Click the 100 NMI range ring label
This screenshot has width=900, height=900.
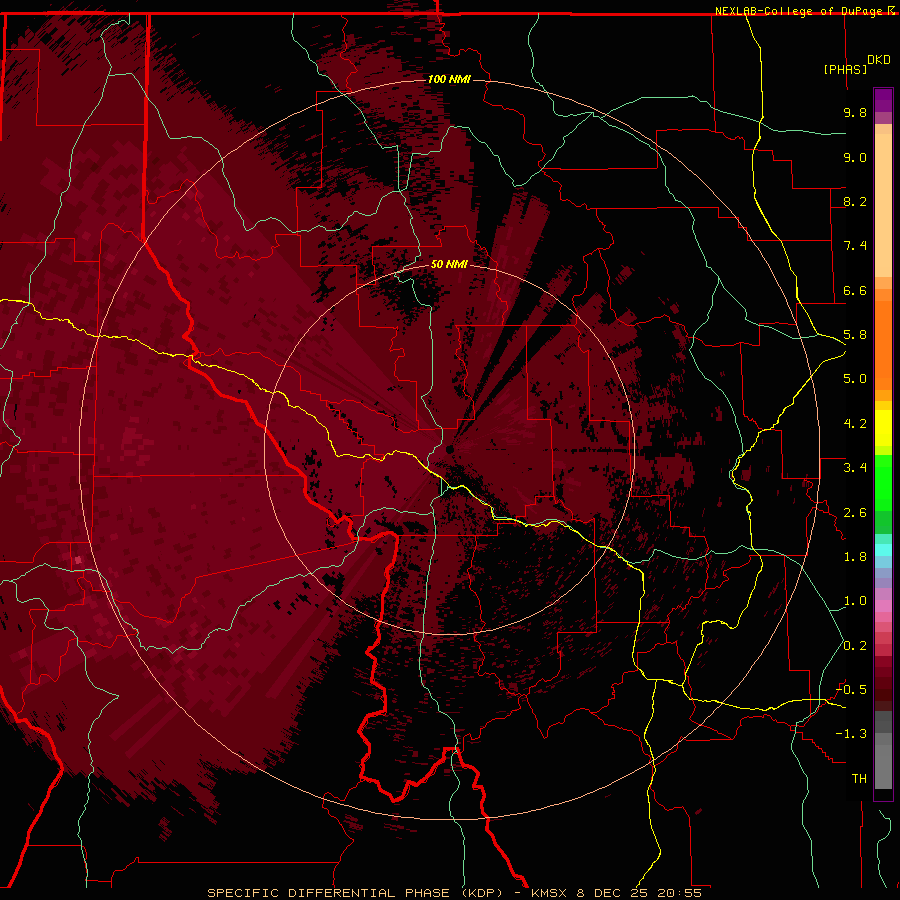(x=449, y=79)
